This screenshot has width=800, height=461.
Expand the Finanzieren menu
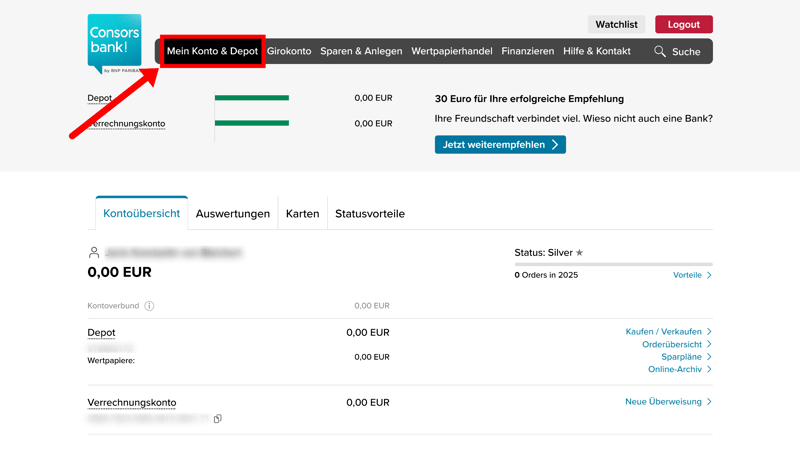pos(527,51)
